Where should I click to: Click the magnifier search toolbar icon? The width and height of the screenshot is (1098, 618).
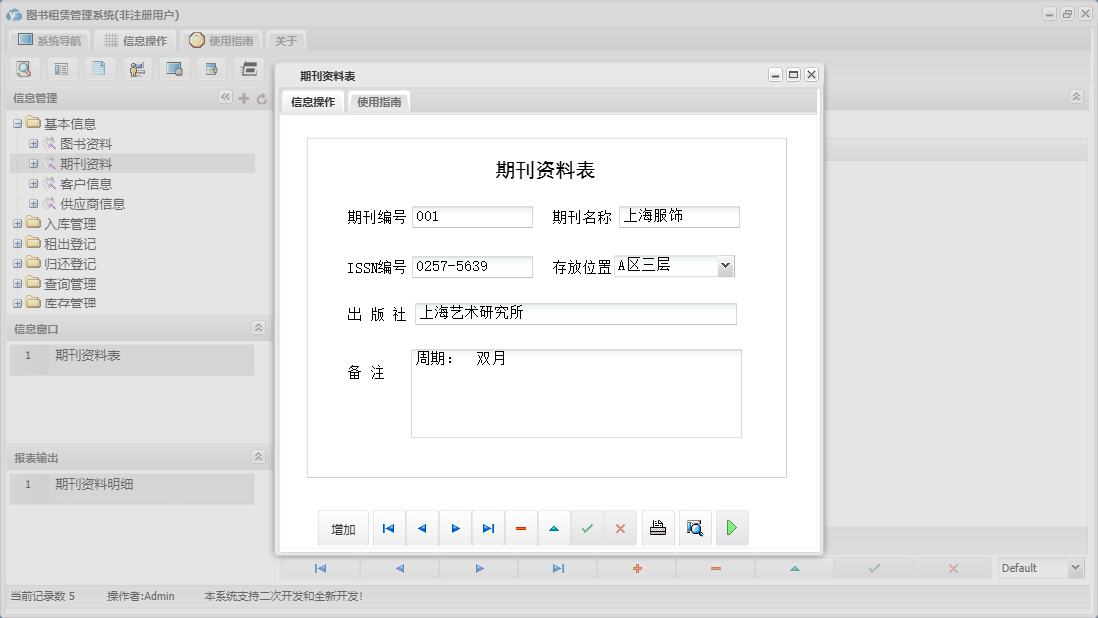click(x=24, y=68)
